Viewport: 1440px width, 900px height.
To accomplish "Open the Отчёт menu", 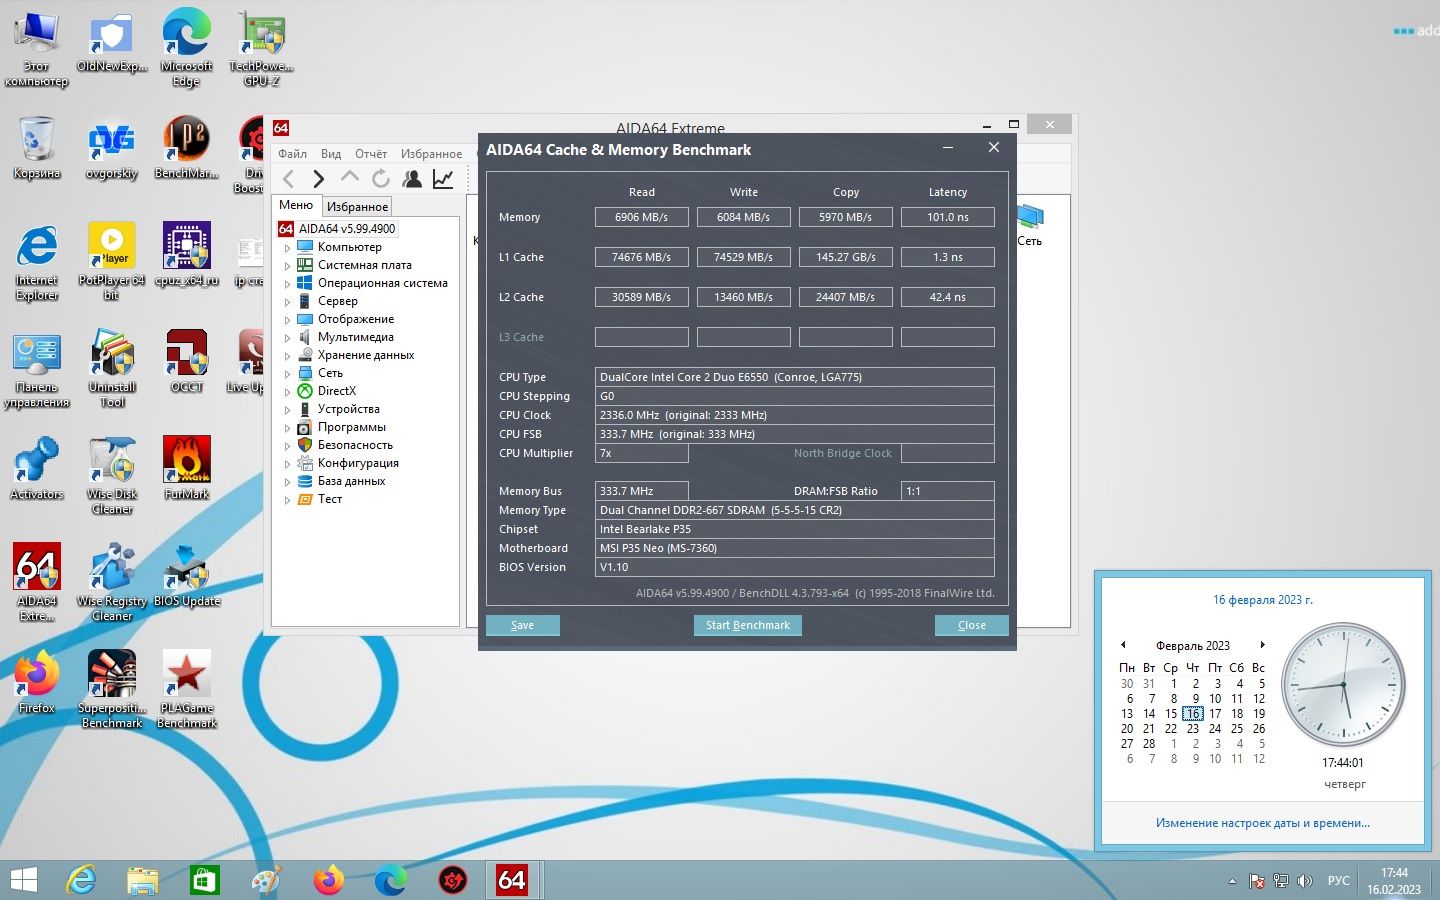I will pos(371,153).
